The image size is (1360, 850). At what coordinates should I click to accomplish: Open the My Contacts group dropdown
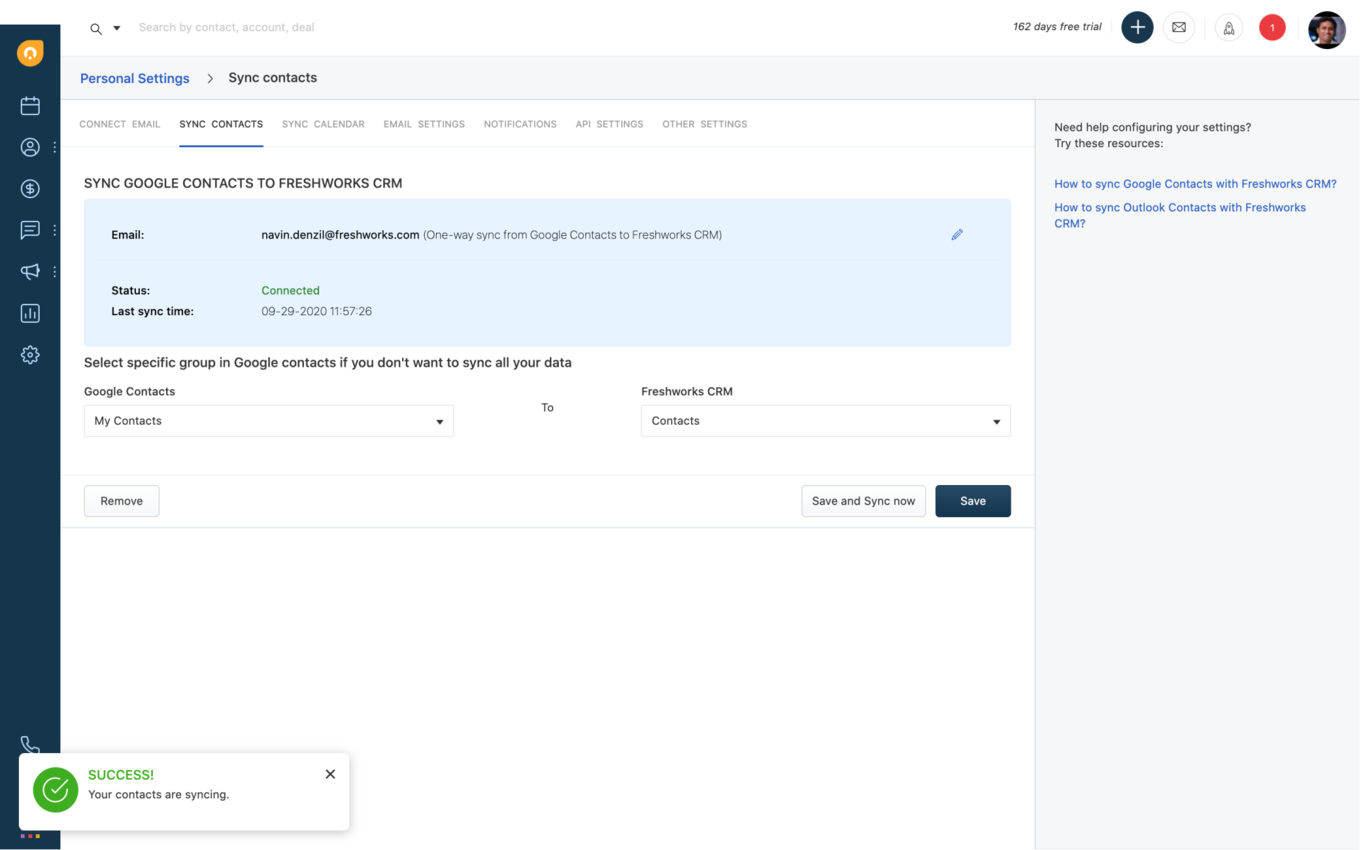pos(268,420)
